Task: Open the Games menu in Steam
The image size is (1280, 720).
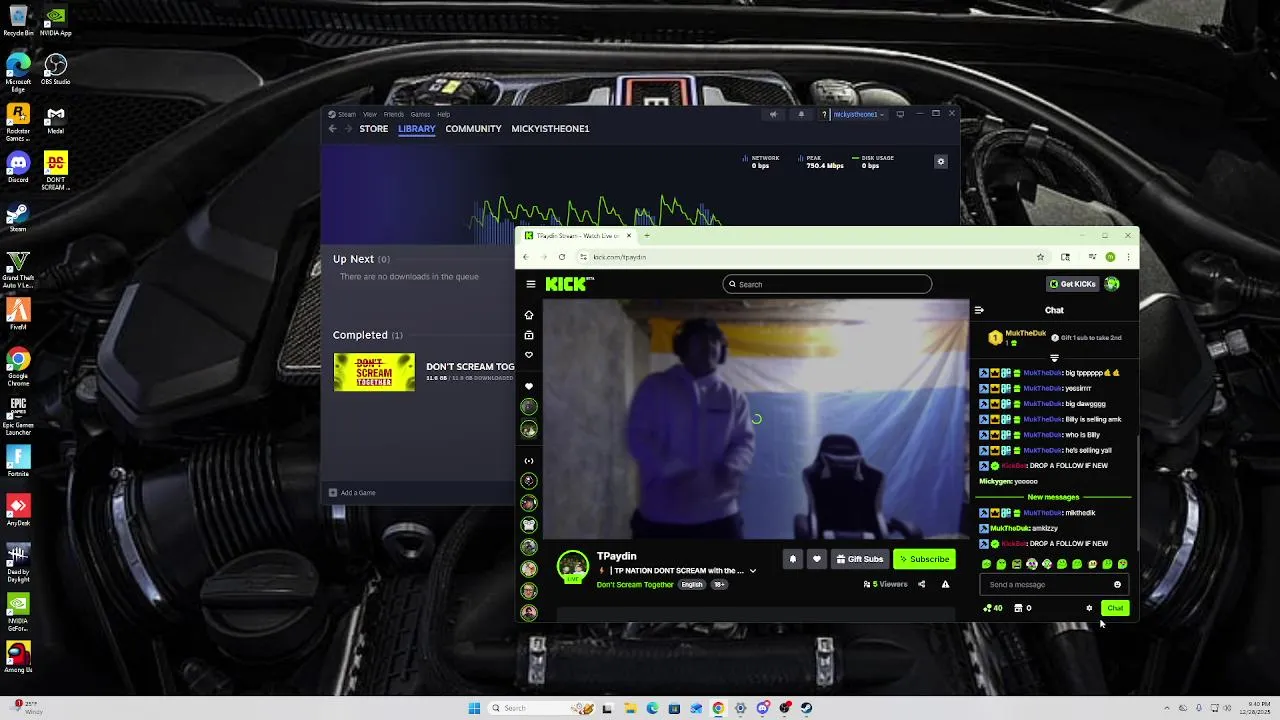Action: (420, 114)
